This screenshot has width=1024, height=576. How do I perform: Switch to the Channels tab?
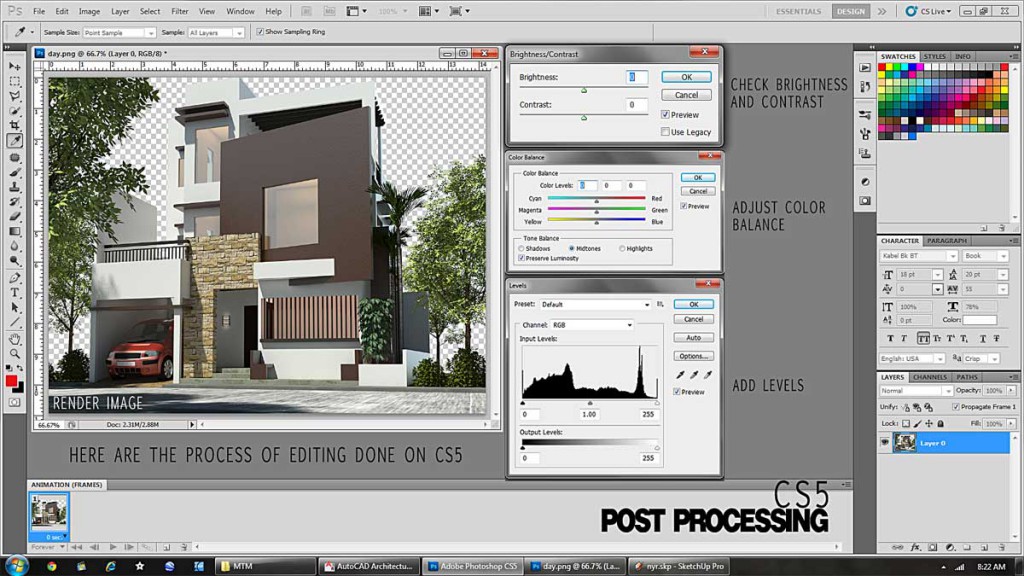(929, 377)
